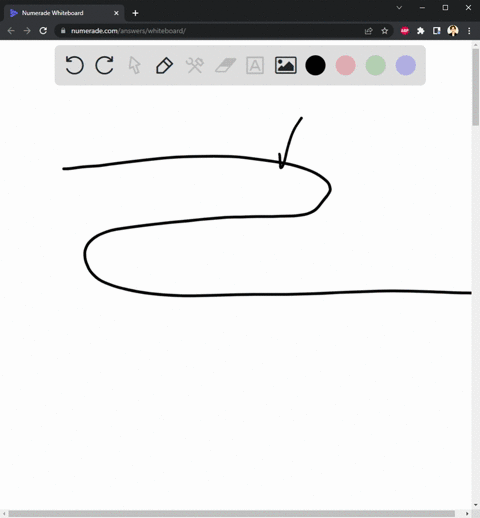Select the pointer selection tool
Image resolution: width=480 pixels, height=518 pixels.
pos(135,65)
